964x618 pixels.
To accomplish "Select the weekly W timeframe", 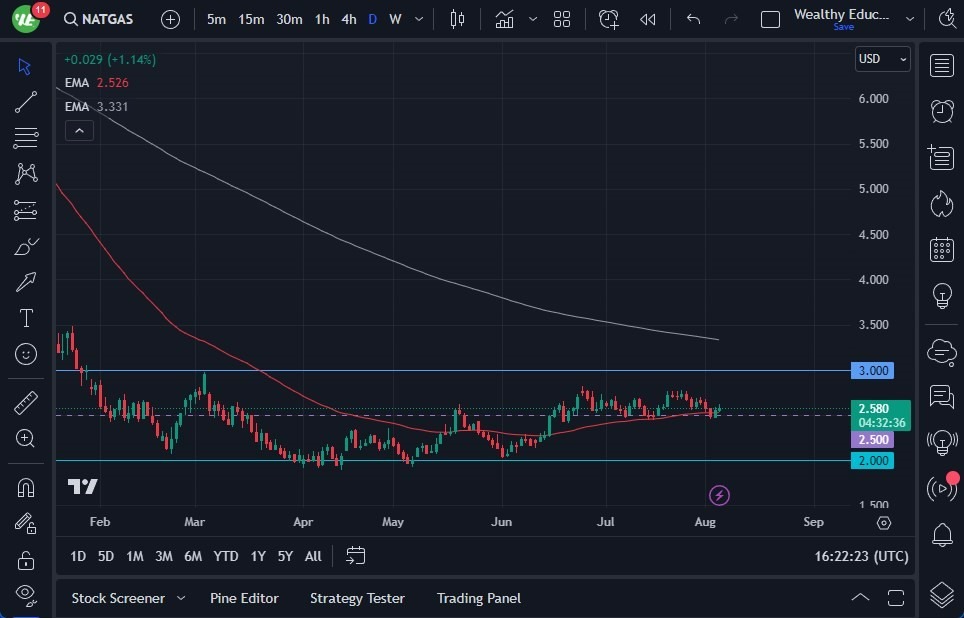I will click(395, 19).
